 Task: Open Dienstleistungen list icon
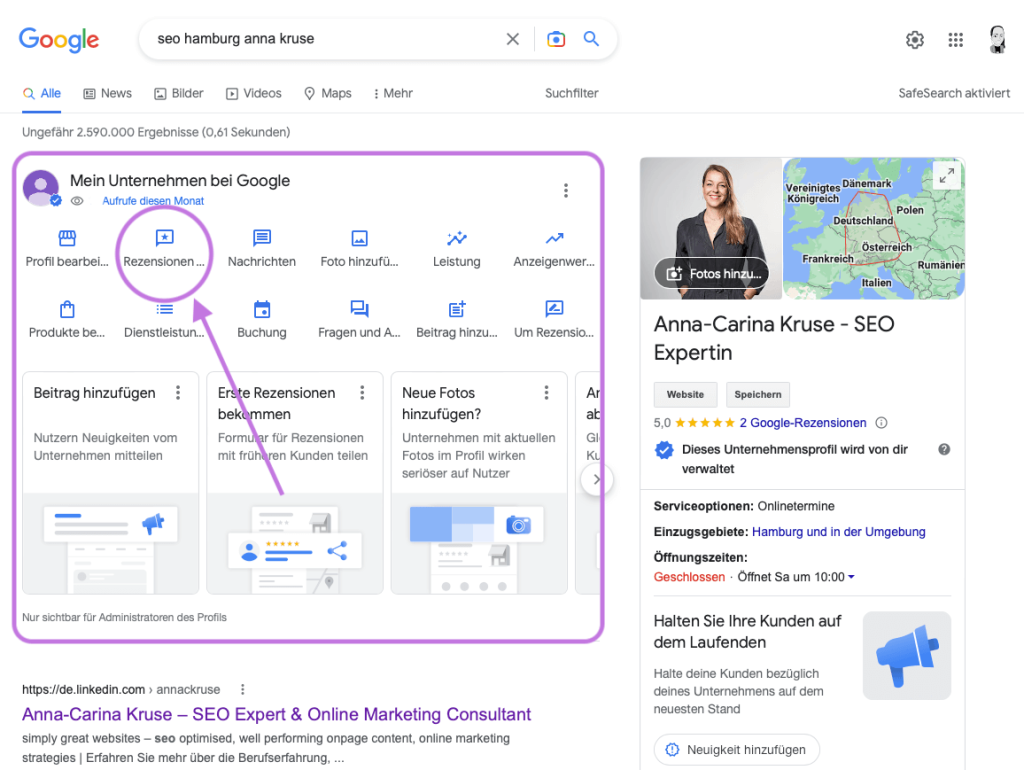[x=164, y=309]
